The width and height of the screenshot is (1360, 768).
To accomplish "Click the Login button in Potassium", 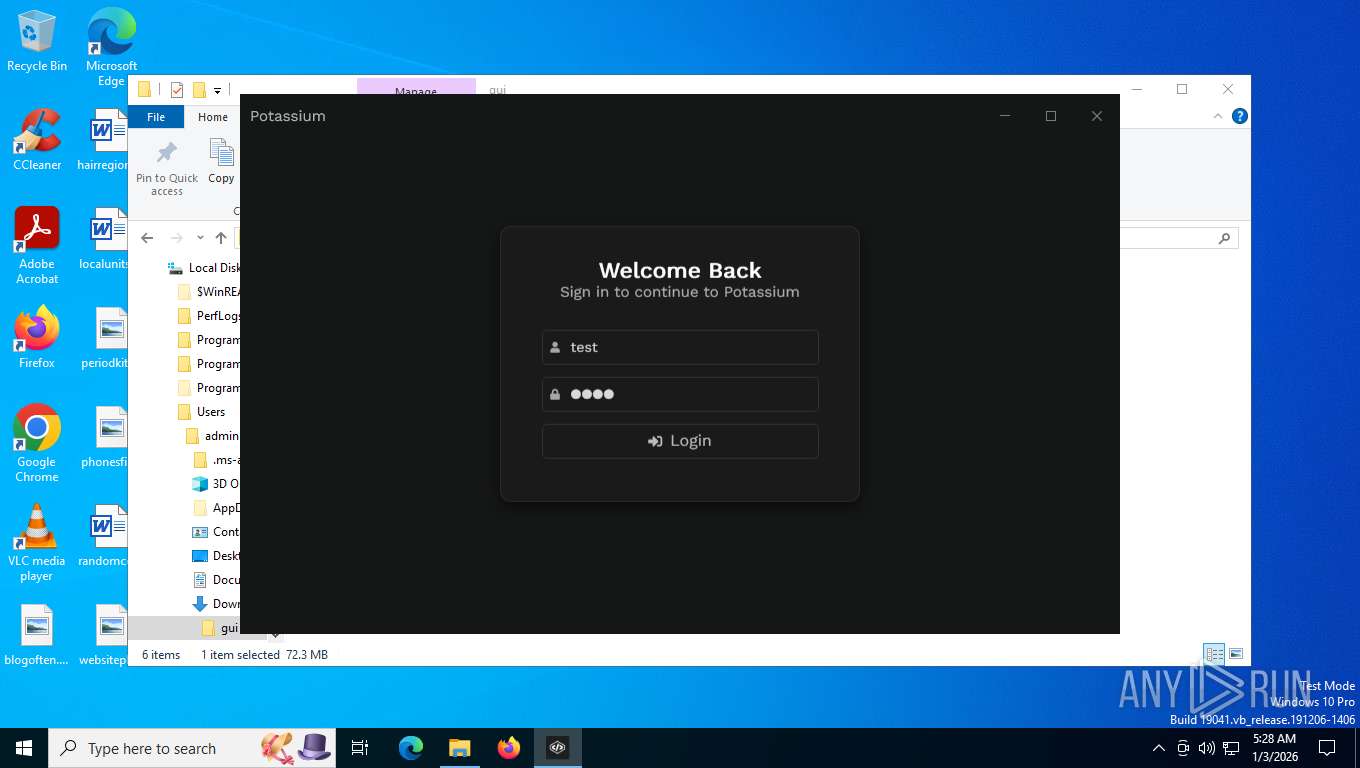I will 680,441.
